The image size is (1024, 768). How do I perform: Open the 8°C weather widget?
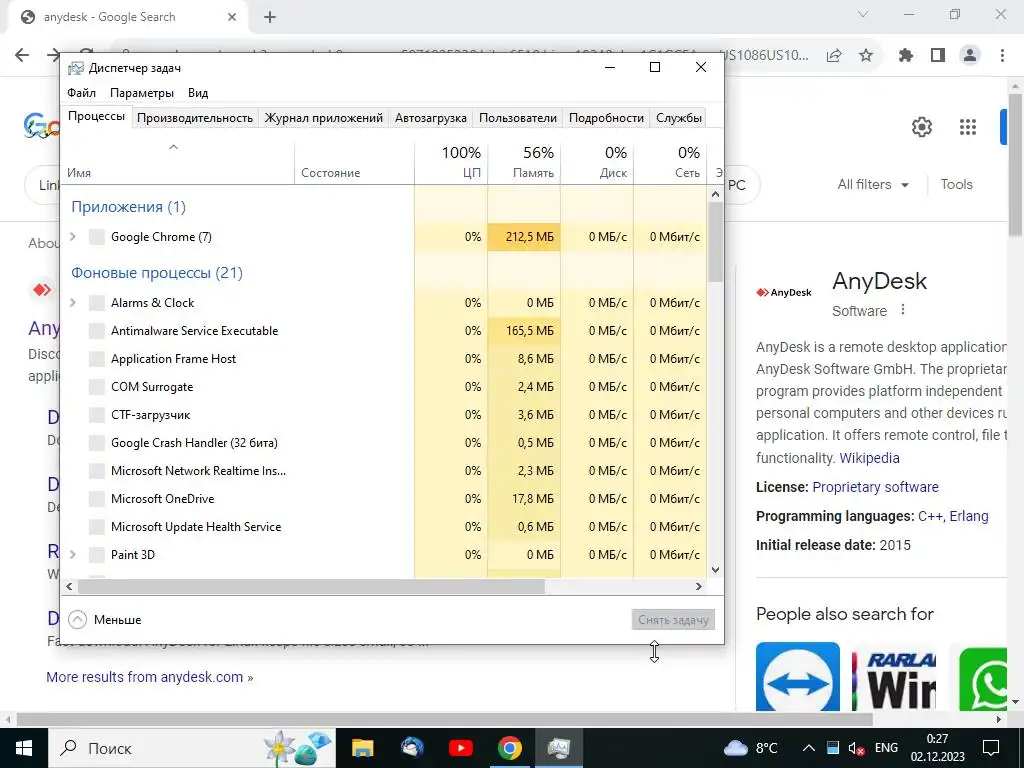point(751,748)
